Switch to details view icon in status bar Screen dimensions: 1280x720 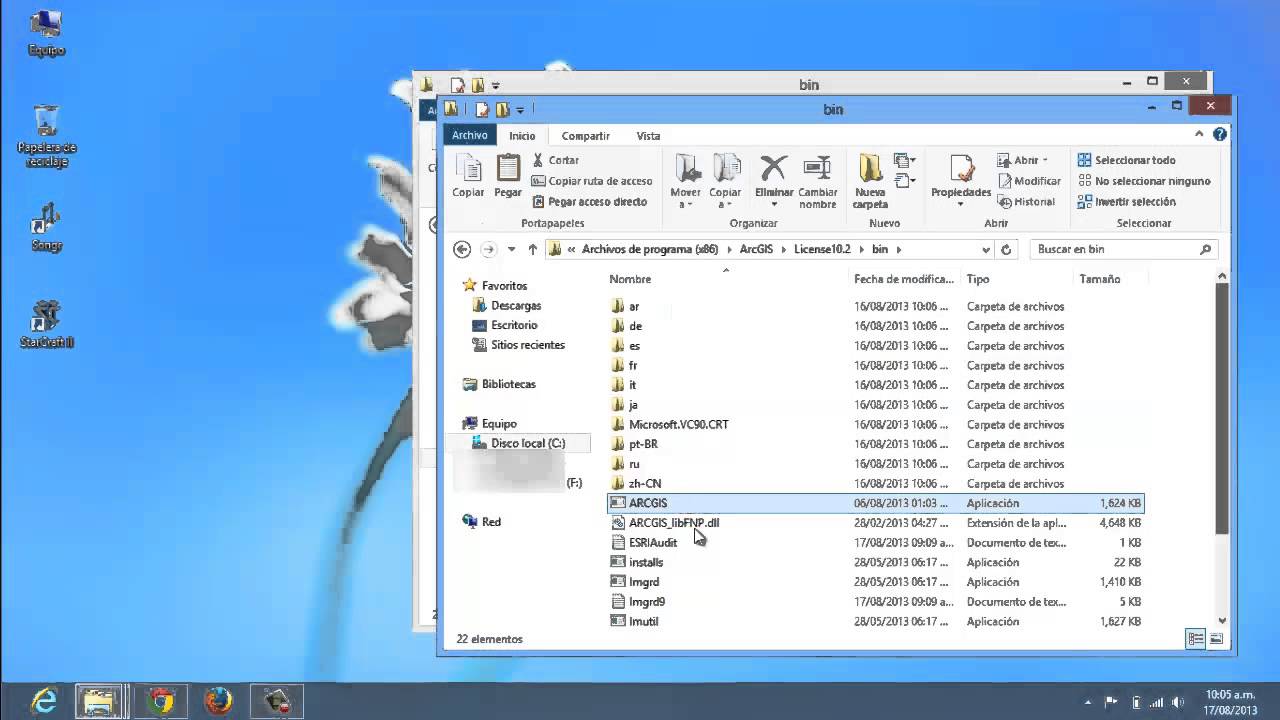tap(1196, 639)
